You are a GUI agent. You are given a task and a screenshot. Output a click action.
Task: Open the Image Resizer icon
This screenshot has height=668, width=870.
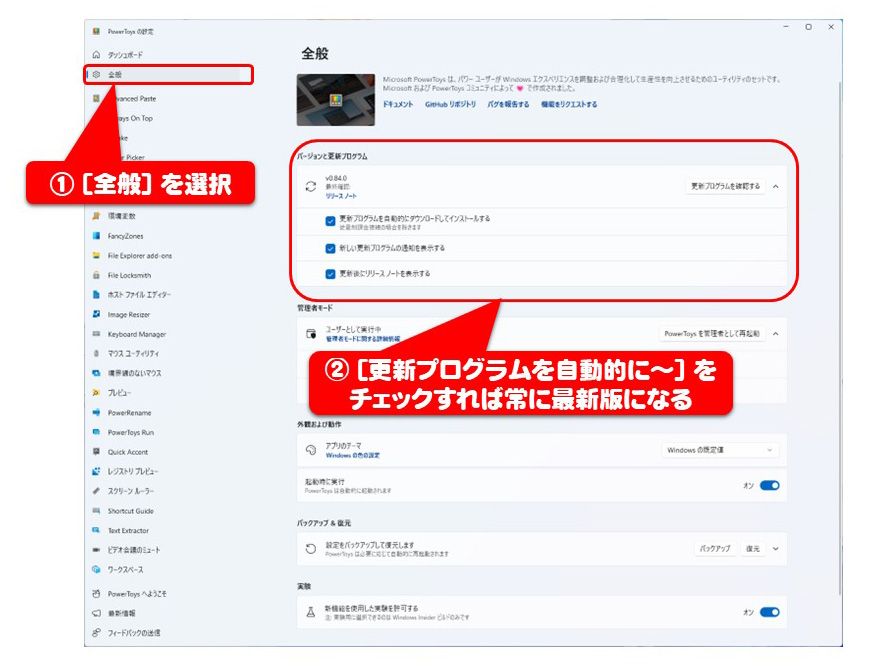97,314
